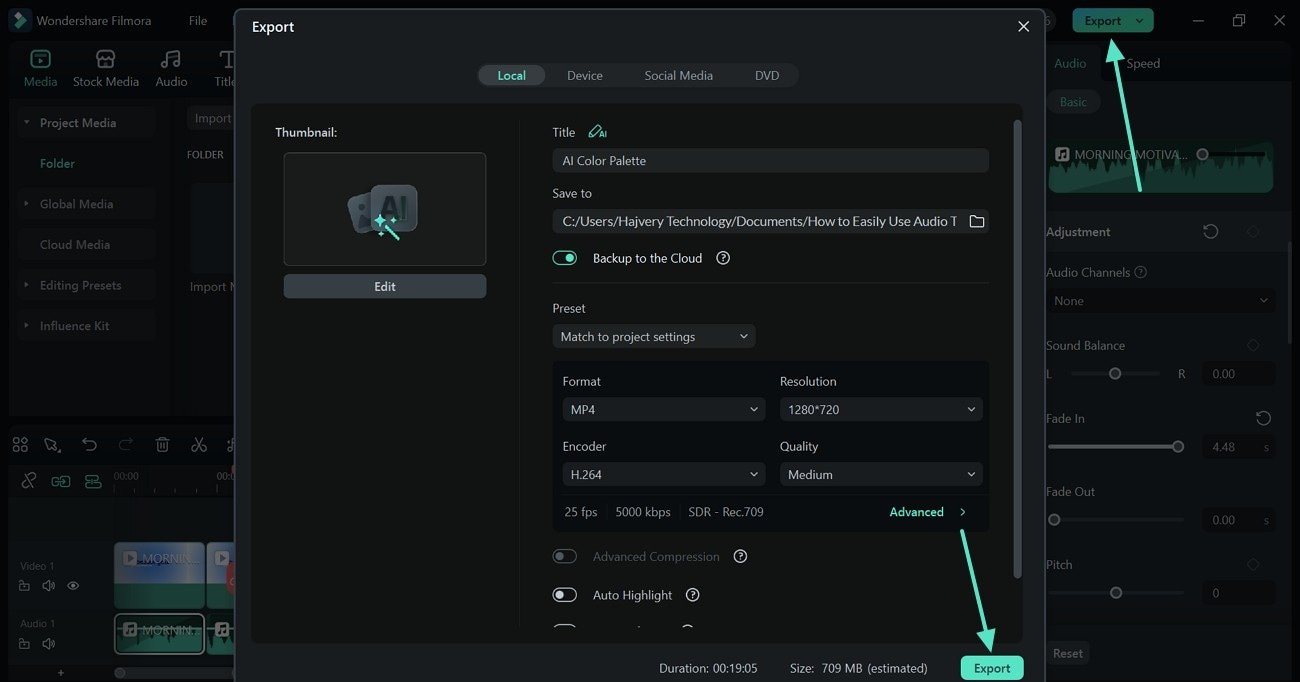Viewport: 1300px width, 682px height.
Task: Click the Export button in dialog footer
Action: click(992, 668)
